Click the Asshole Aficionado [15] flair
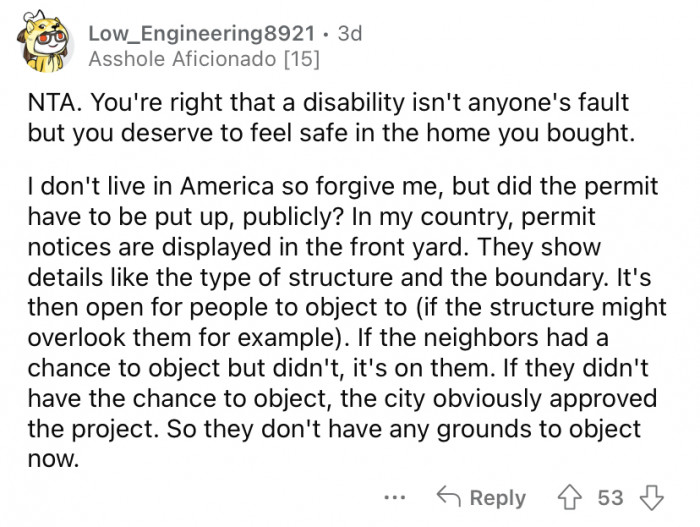Image resolution: width=700 pixels, height=527 pixels. [205, 60]
